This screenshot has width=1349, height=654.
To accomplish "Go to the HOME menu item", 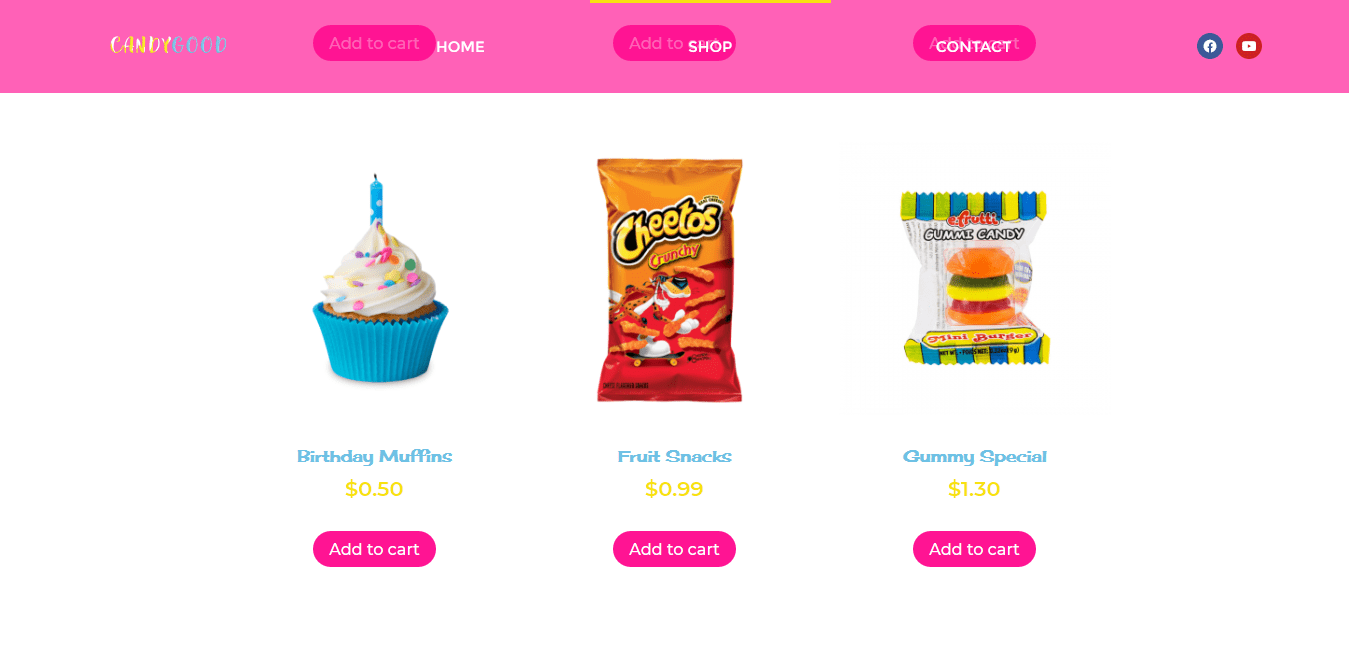I will pyautogui.click(x=460, y=47).
